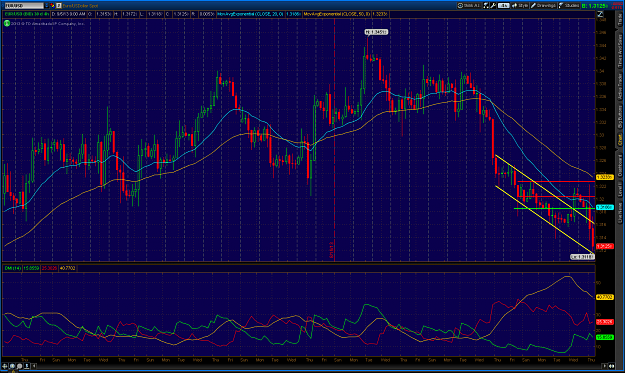Click the Hi: 1.3451 high price bubble
The height and width of the screenshot is (373, 625).
[376, 32]
